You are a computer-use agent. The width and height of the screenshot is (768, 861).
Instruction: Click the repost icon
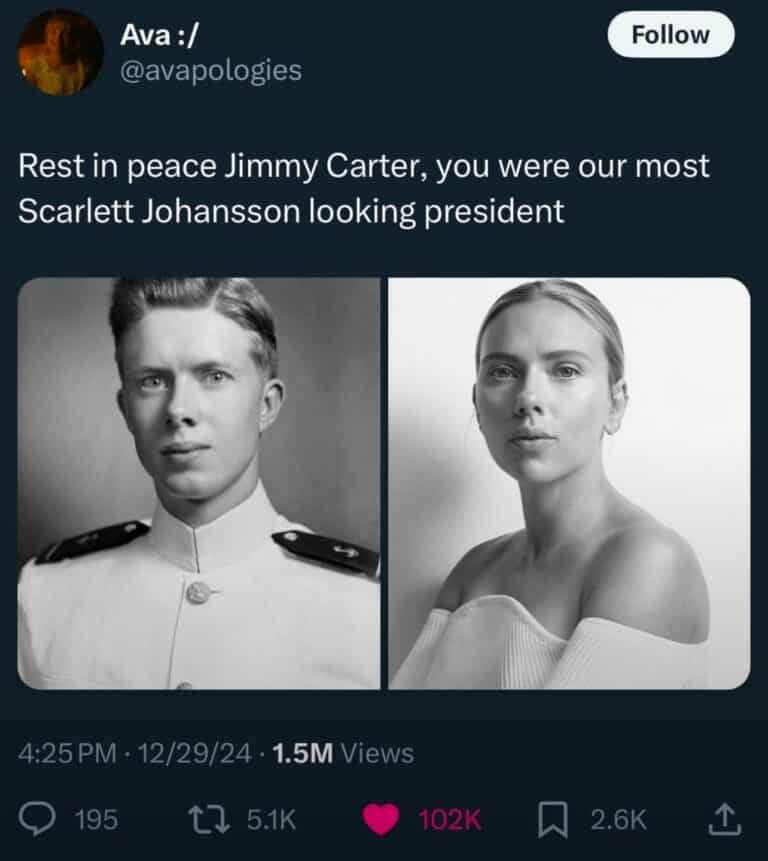[x=208, y=818]
